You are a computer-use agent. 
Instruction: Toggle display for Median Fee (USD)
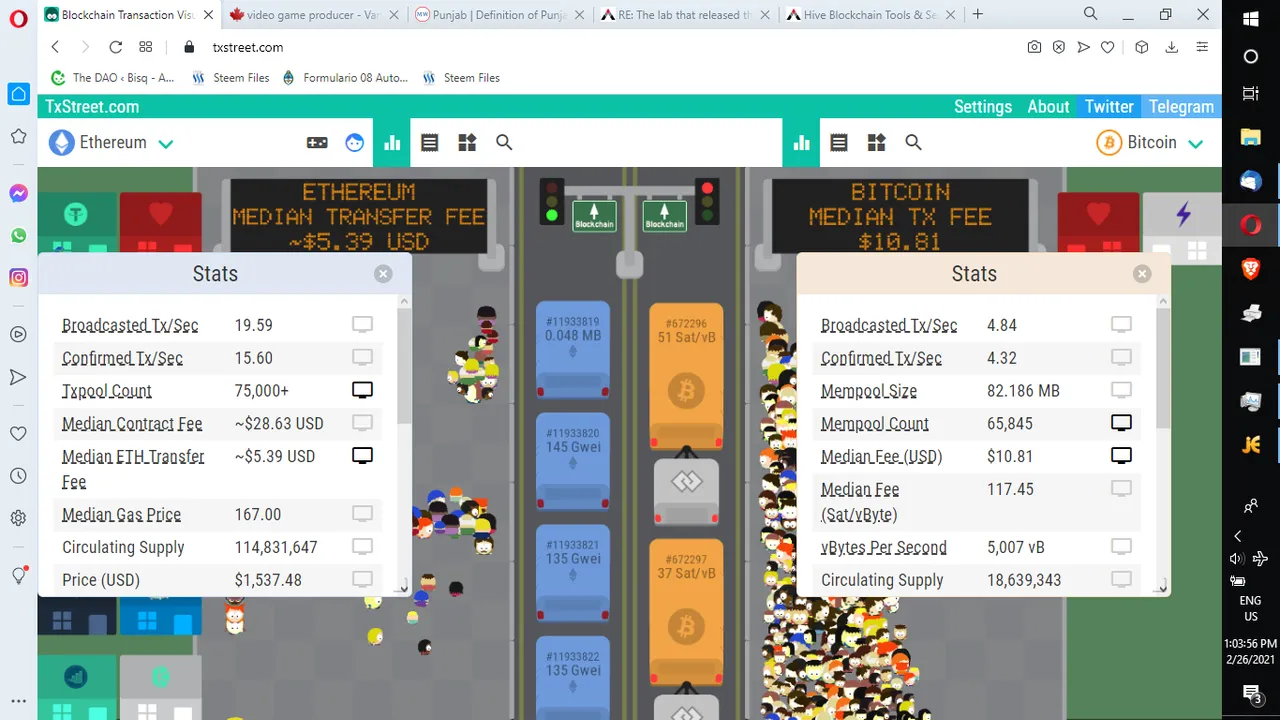pyautogui.click(x=1121, y=456)
